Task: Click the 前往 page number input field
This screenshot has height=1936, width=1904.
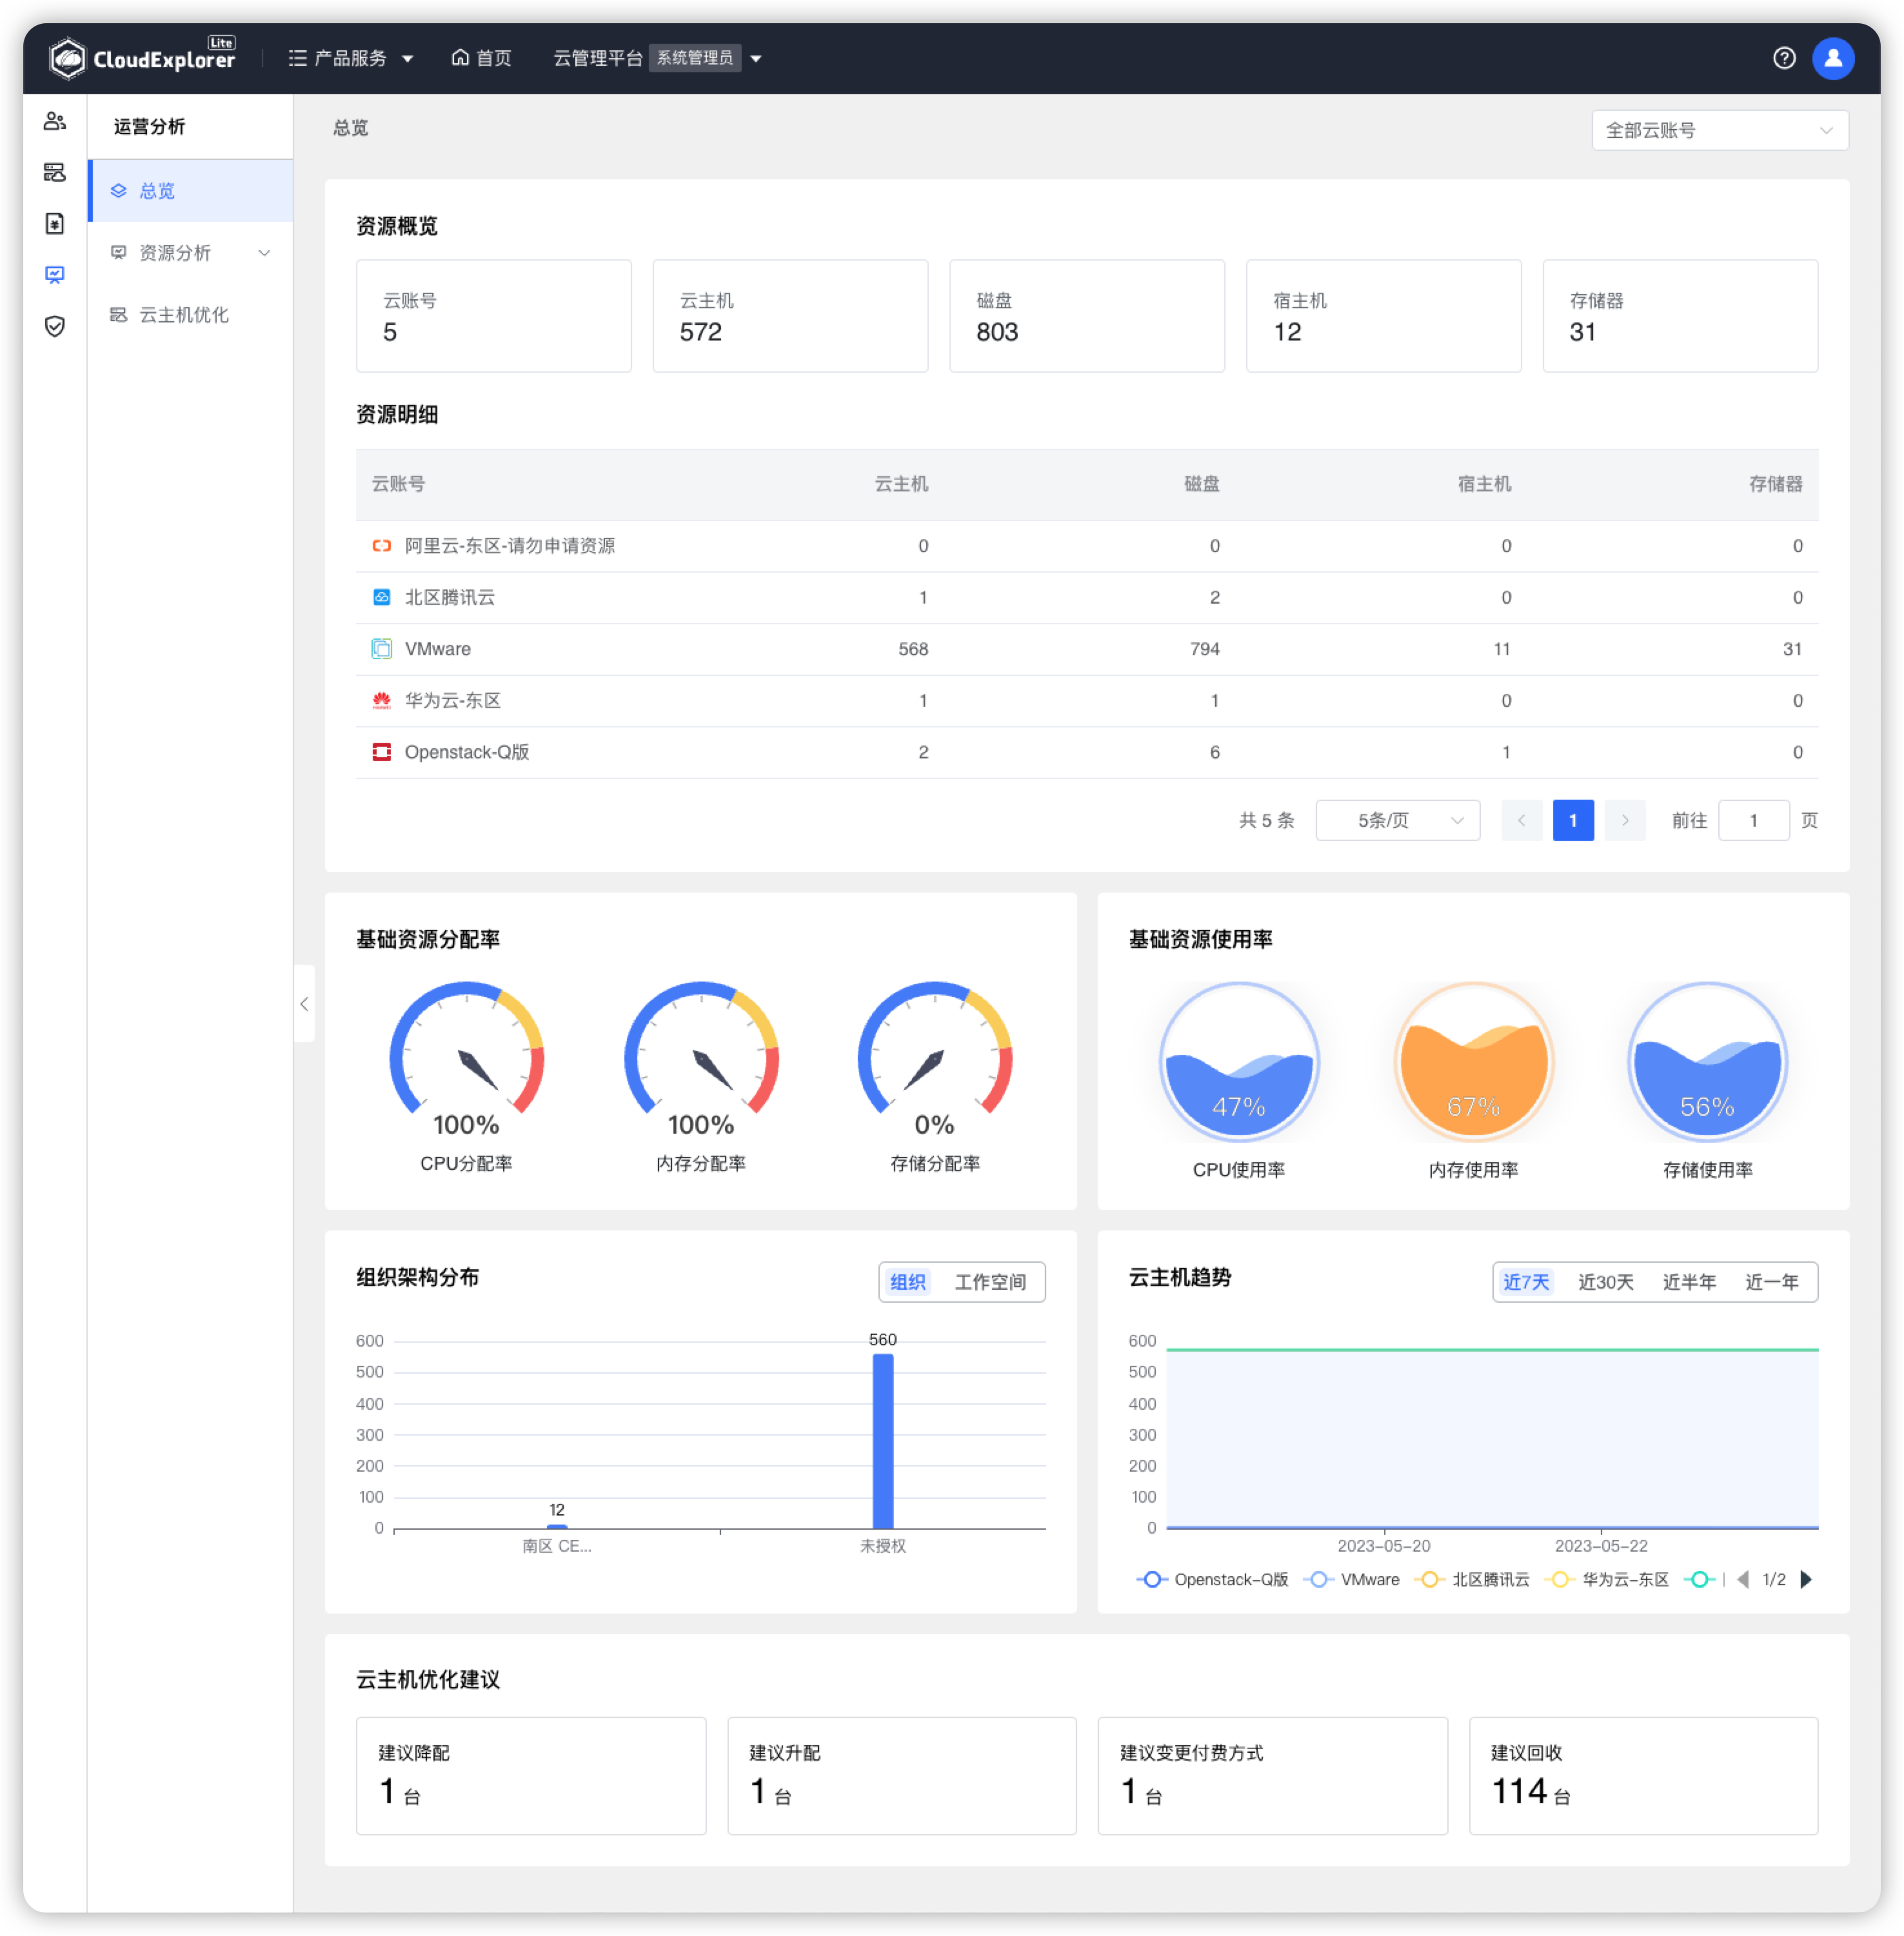Action: (x=1754, y=820)
